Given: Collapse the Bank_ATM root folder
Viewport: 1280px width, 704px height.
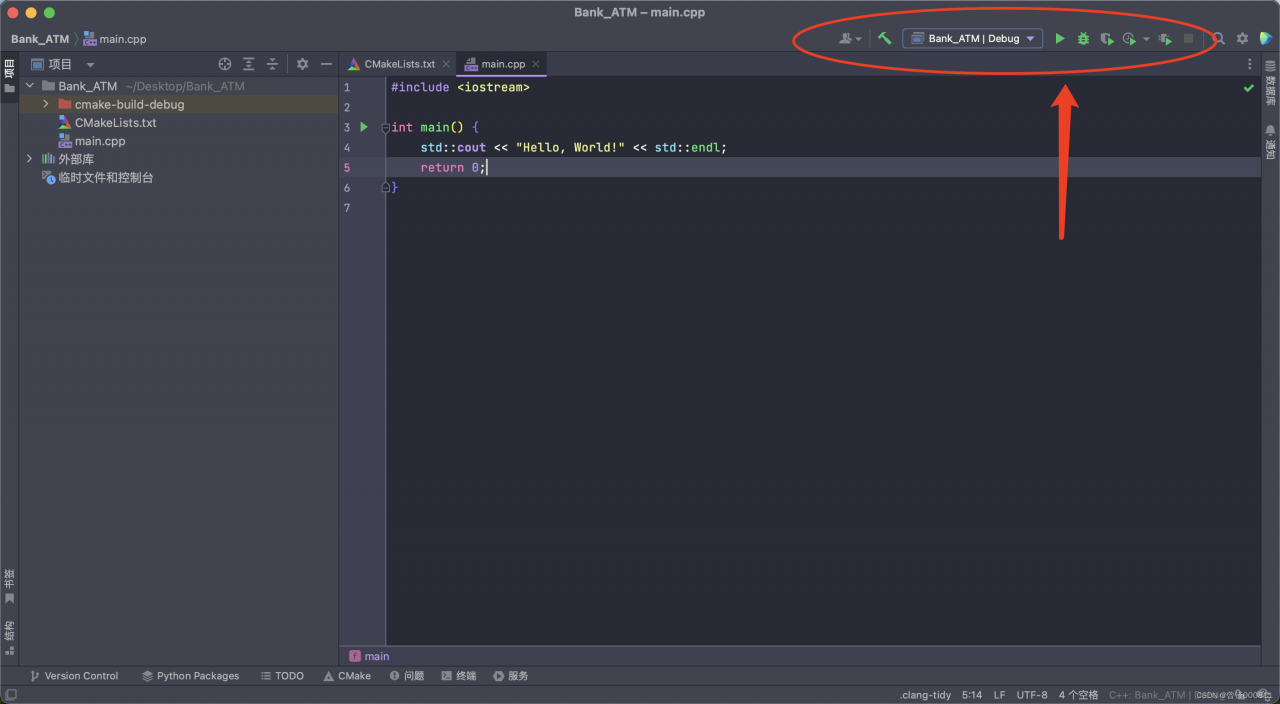Looking at the screenshot, I should pyautogui.click(x=30, y=86).
